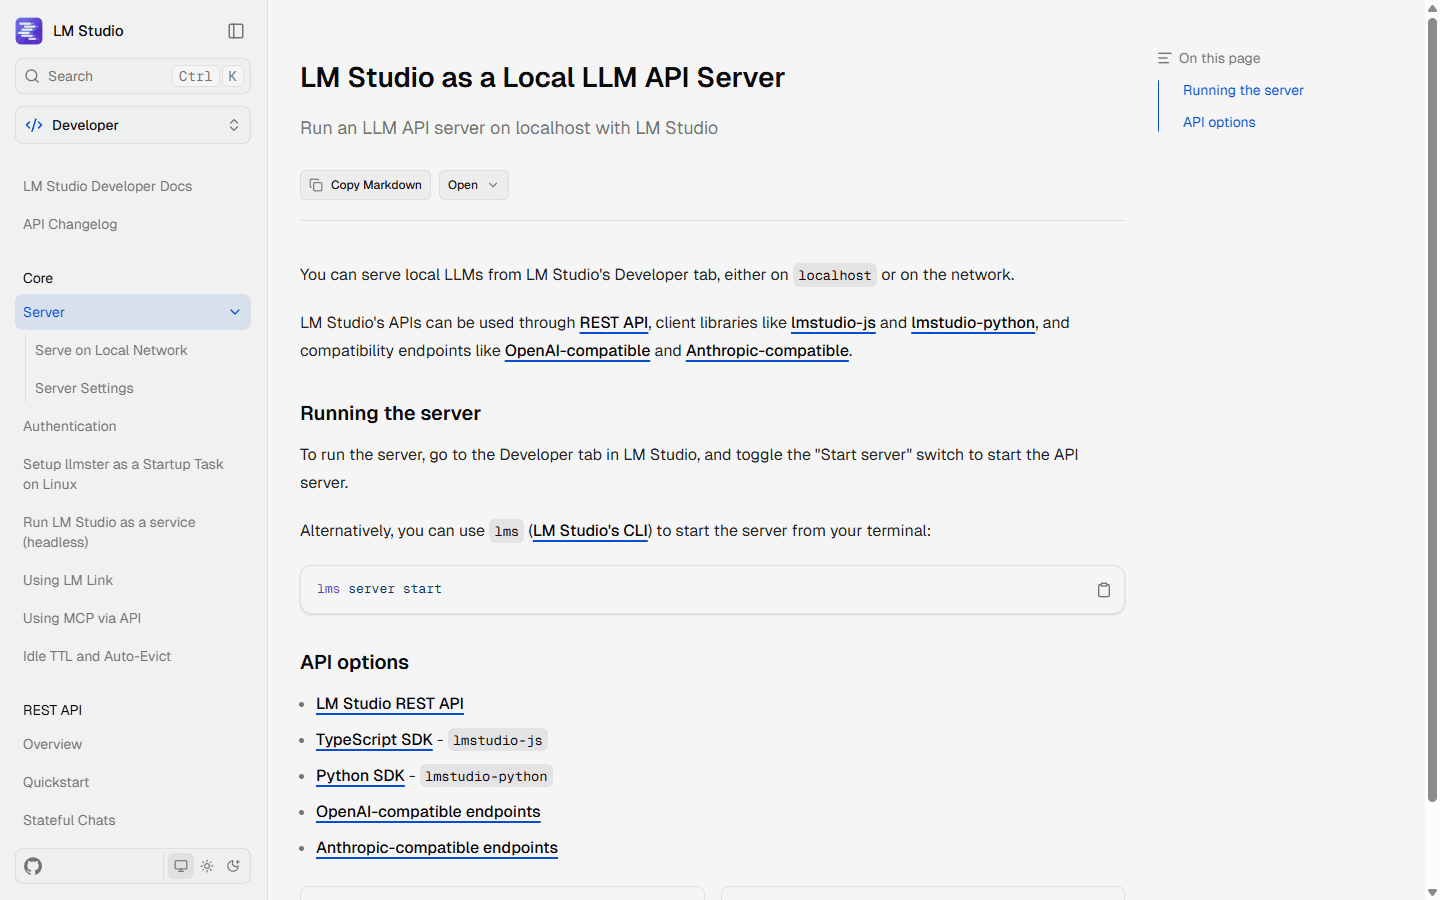Click the Copy Markdown button
The image size is (1440, 900).
365,185
